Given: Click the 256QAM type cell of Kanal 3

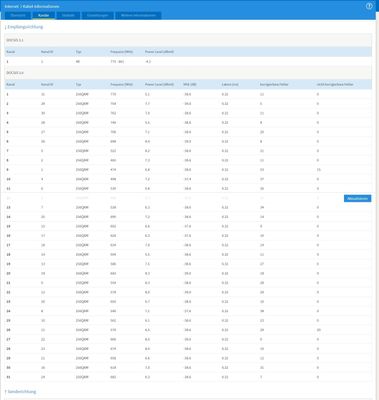Looking at the screenshot, I should click(82, 113).
